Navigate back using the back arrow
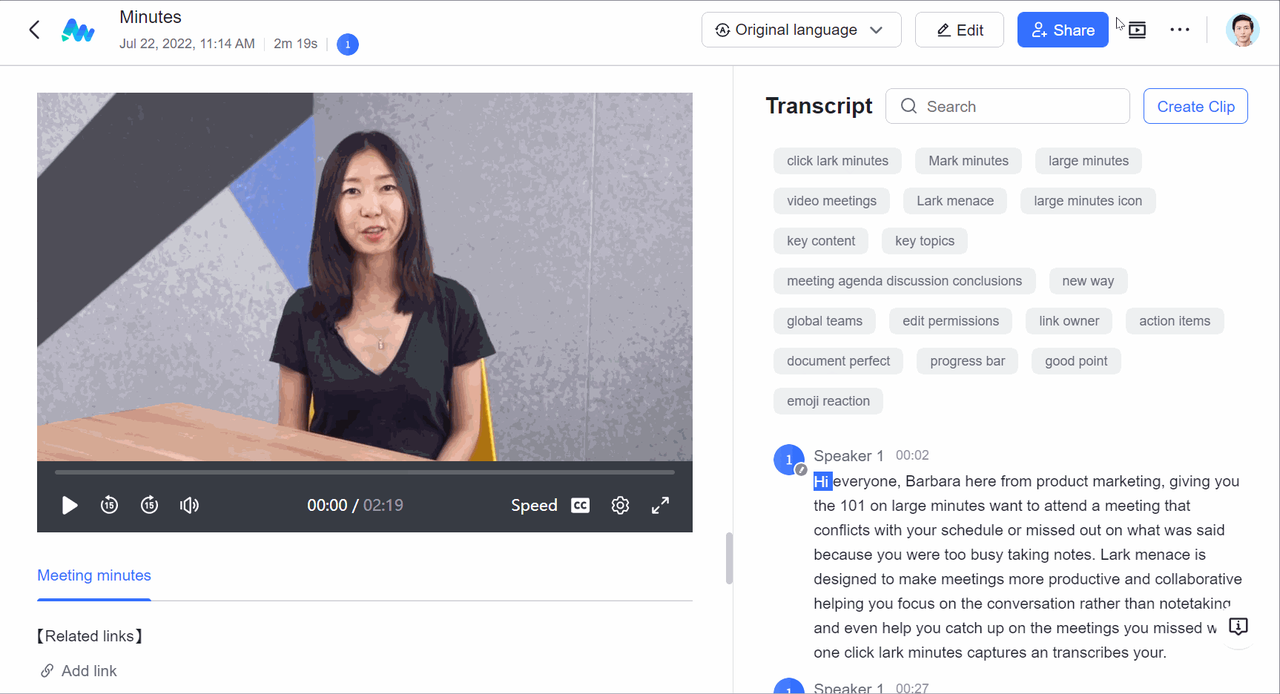The height and width of the screenshot is (694, 1280). pyautogui.click(x=34, y=30)
